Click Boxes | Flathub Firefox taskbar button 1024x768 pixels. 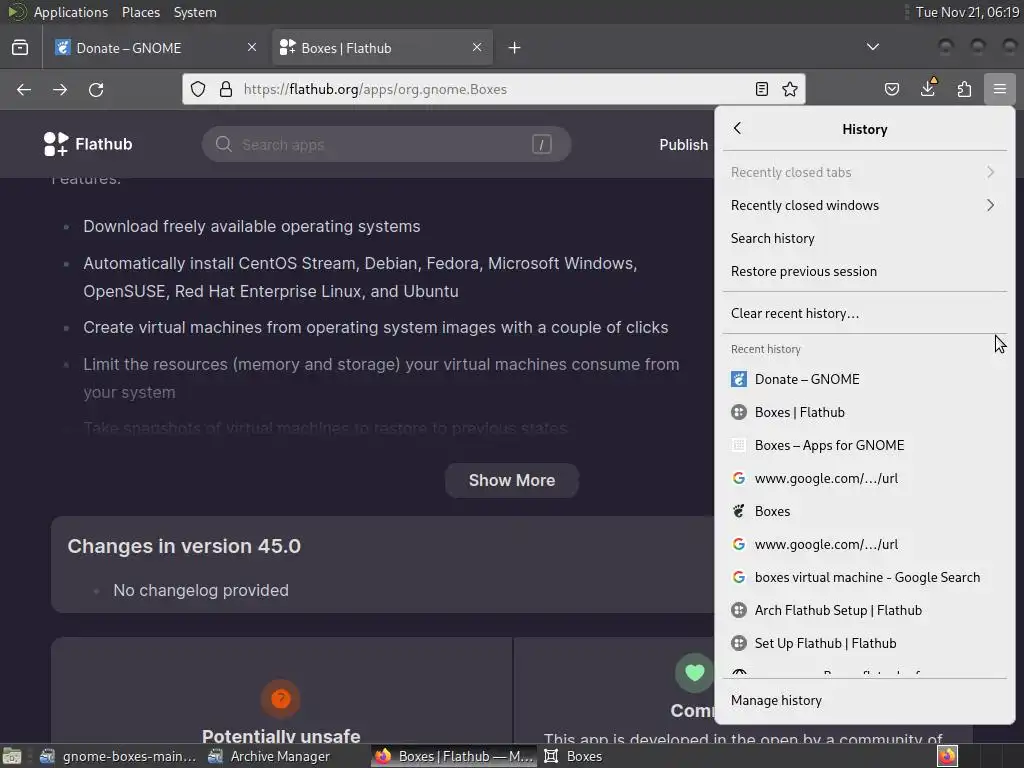(x=454, y=756)
